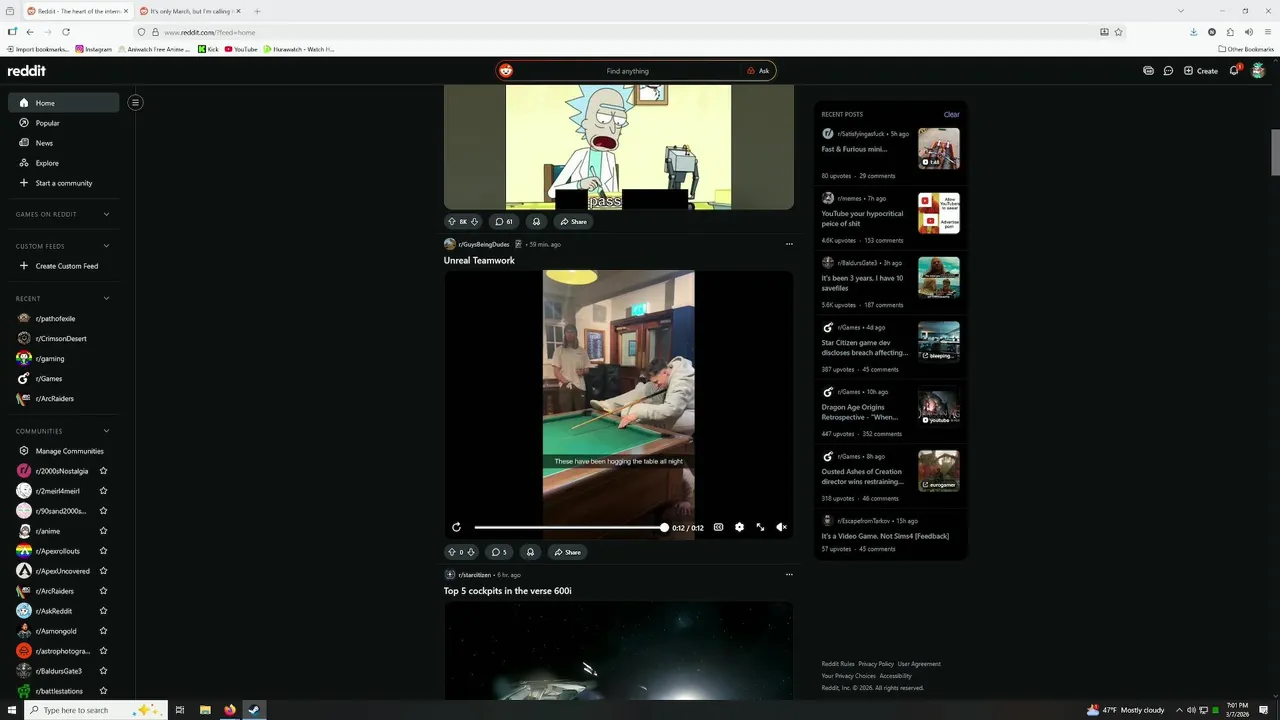Unmute the Unreal Teamwork video
This screenshot has width=1280, height=720.
coord(781,527)
